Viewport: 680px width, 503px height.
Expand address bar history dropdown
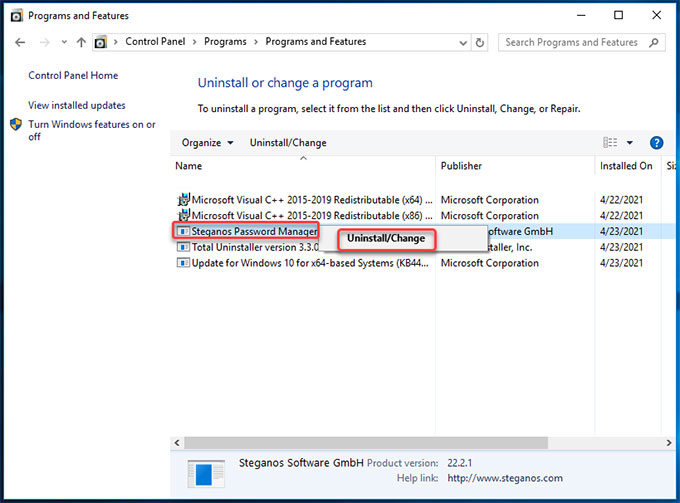[x=463, y=42]
